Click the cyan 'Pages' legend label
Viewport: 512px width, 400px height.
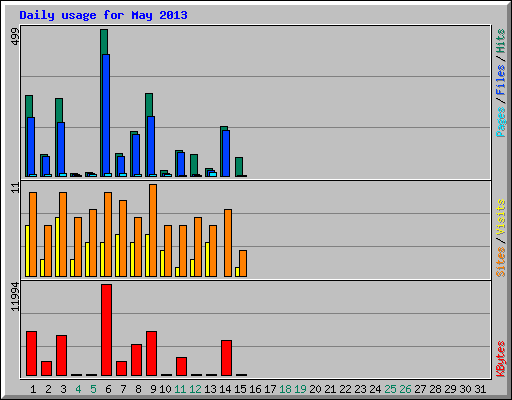(x=501, y=122)
